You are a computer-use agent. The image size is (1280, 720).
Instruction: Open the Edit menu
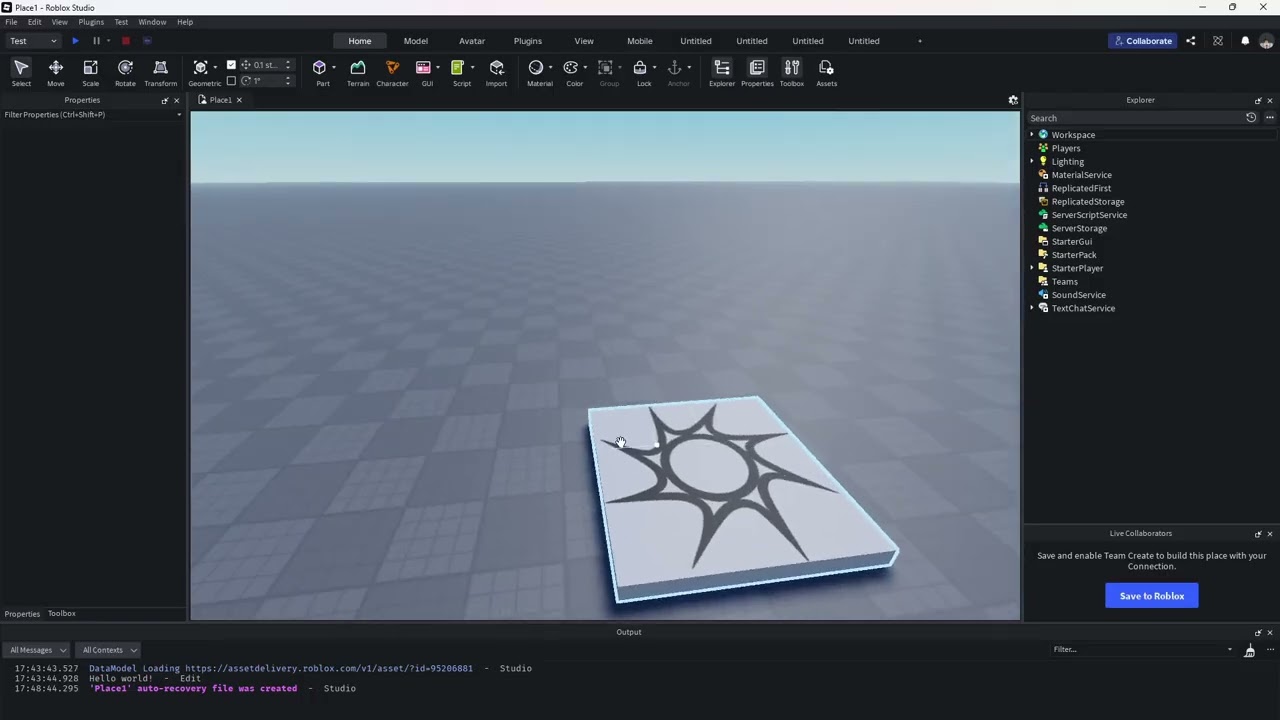click(34, 22)
